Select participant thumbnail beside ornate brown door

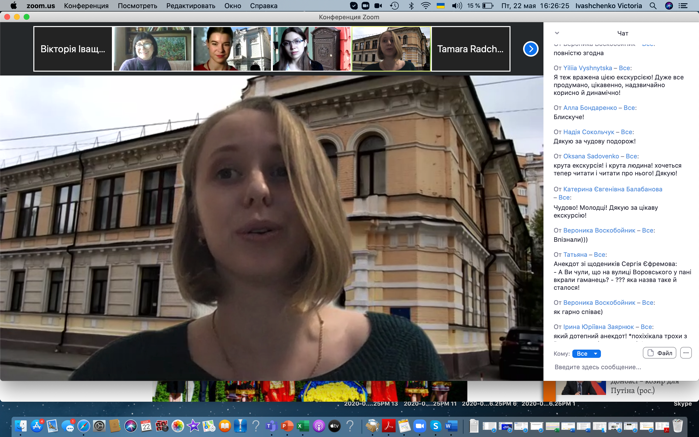tap(312, 49)
